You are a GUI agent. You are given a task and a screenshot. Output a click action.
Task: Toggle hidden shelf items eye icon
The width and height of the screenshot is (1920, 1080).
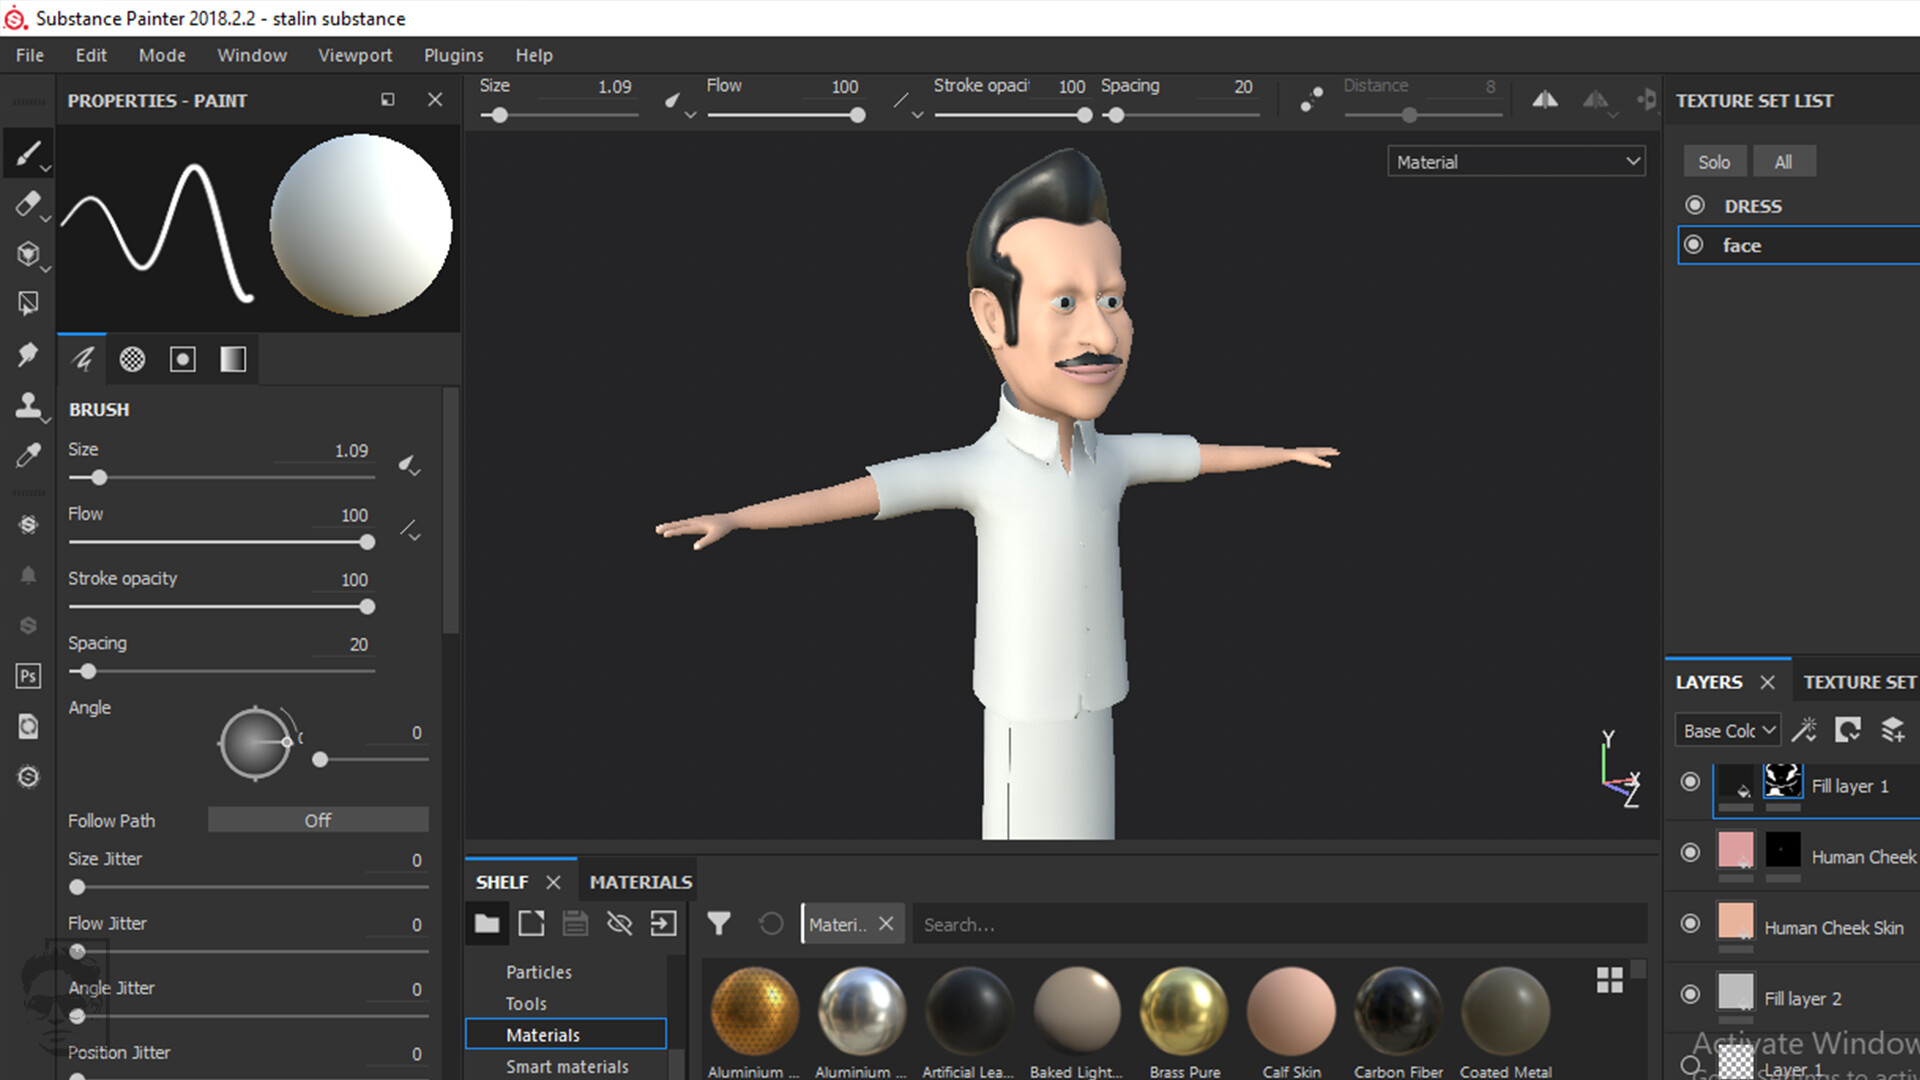click(619, 924)
